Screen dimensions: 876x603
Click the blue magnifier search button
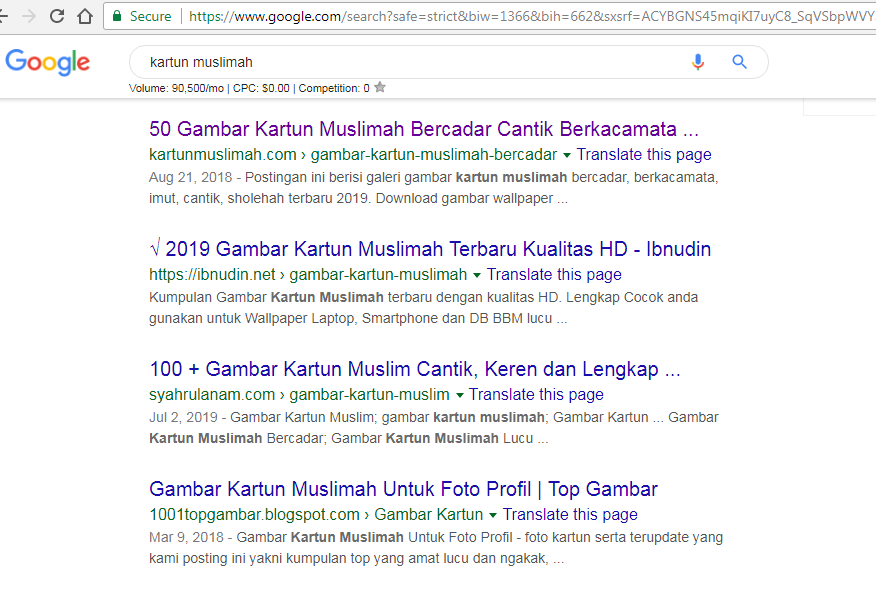[740, 62]
